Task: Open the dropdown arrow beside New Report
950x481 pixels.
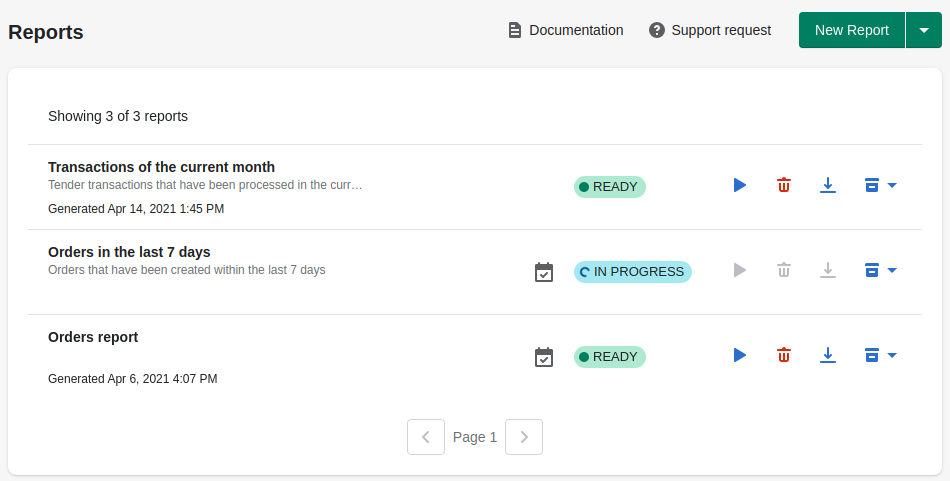Action: tap(924, 30)
